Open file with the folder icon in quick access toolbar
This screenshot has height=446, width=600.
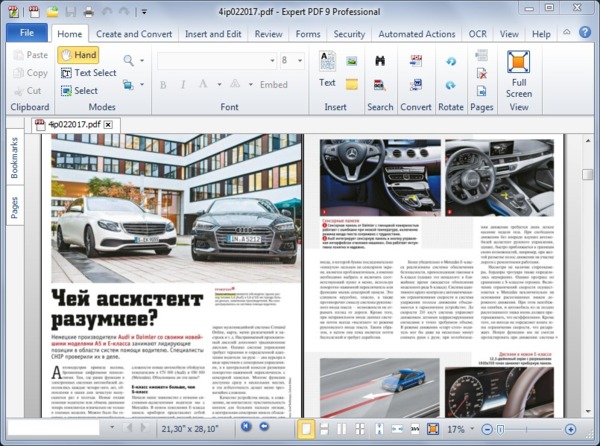coord(52,12)
